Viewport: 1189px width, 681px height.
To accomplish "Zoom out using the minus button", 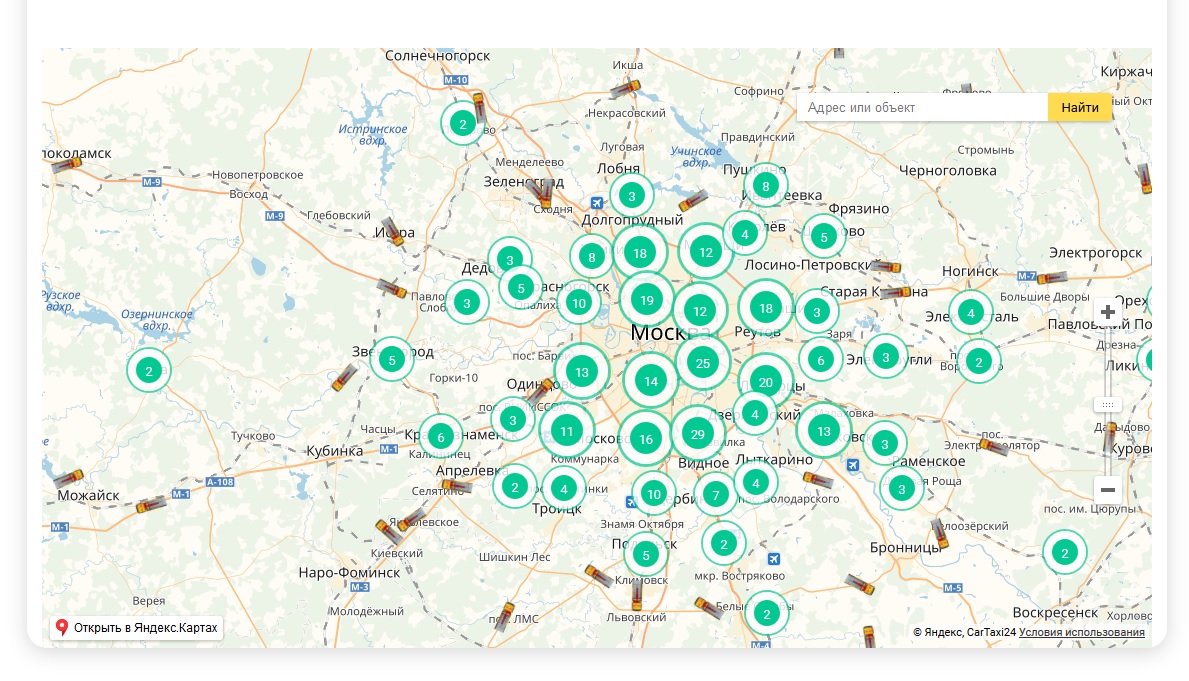I will coord(1107,490).
